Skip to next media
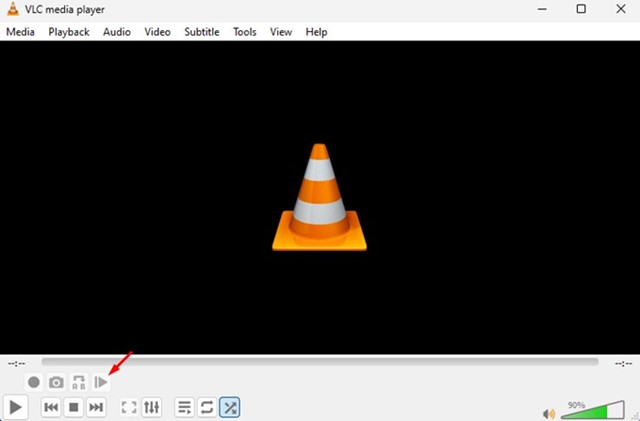This screenshot has height=421, width=640. (x=96, y=407)
